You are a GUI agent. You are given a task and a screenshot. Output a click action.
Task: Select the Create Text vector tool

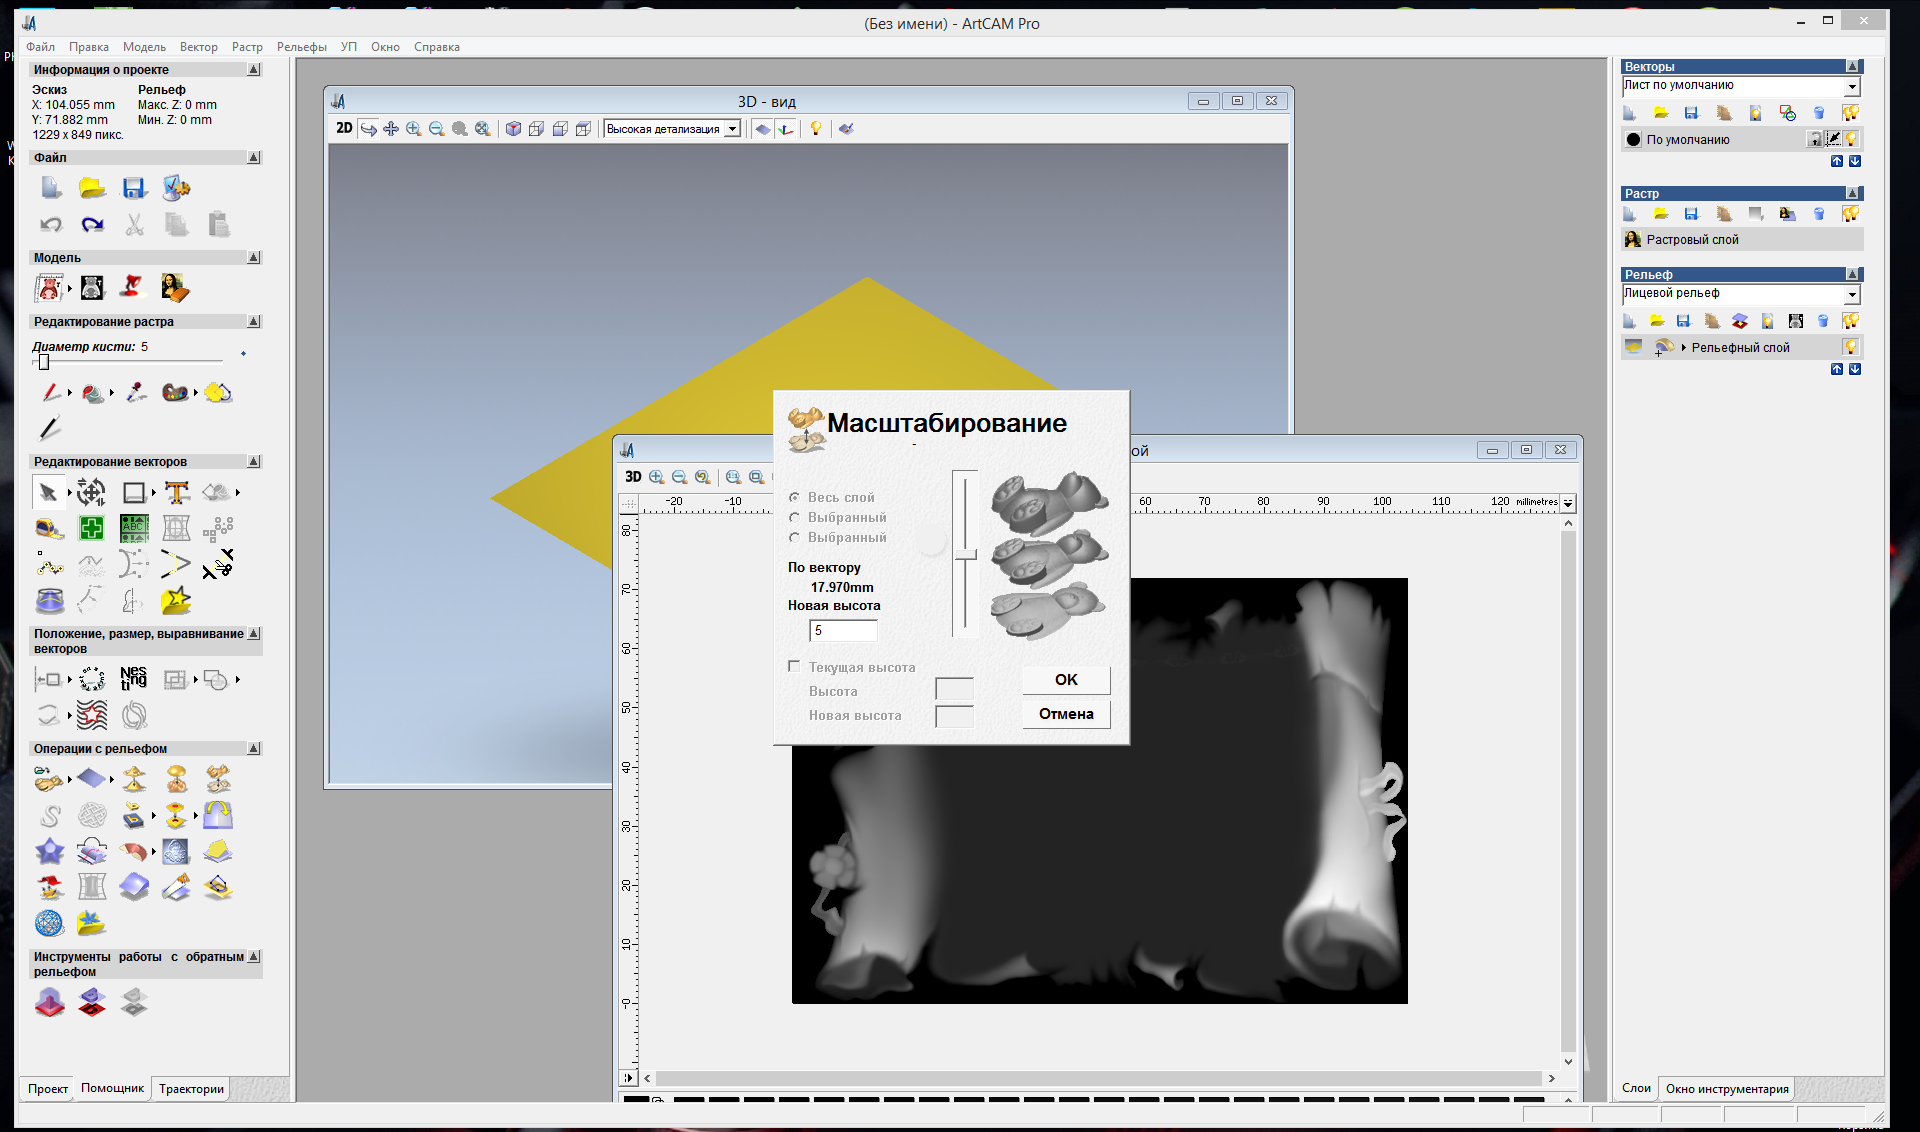click(177, 492)
